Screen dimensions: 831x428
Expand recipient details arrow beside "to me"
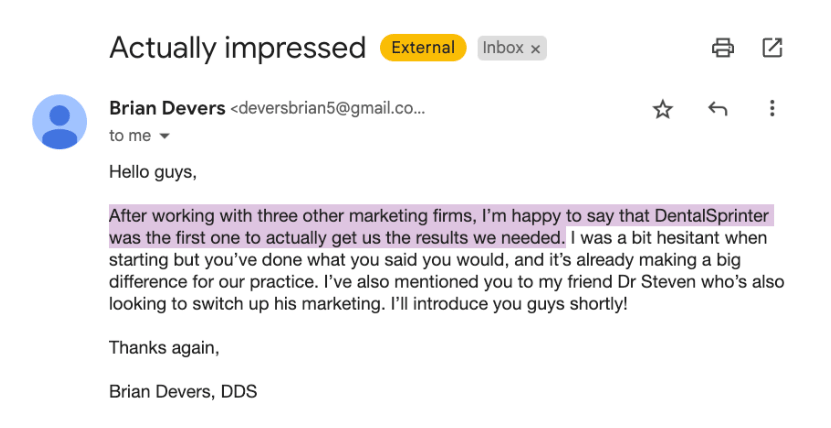[x=165, y=136]
